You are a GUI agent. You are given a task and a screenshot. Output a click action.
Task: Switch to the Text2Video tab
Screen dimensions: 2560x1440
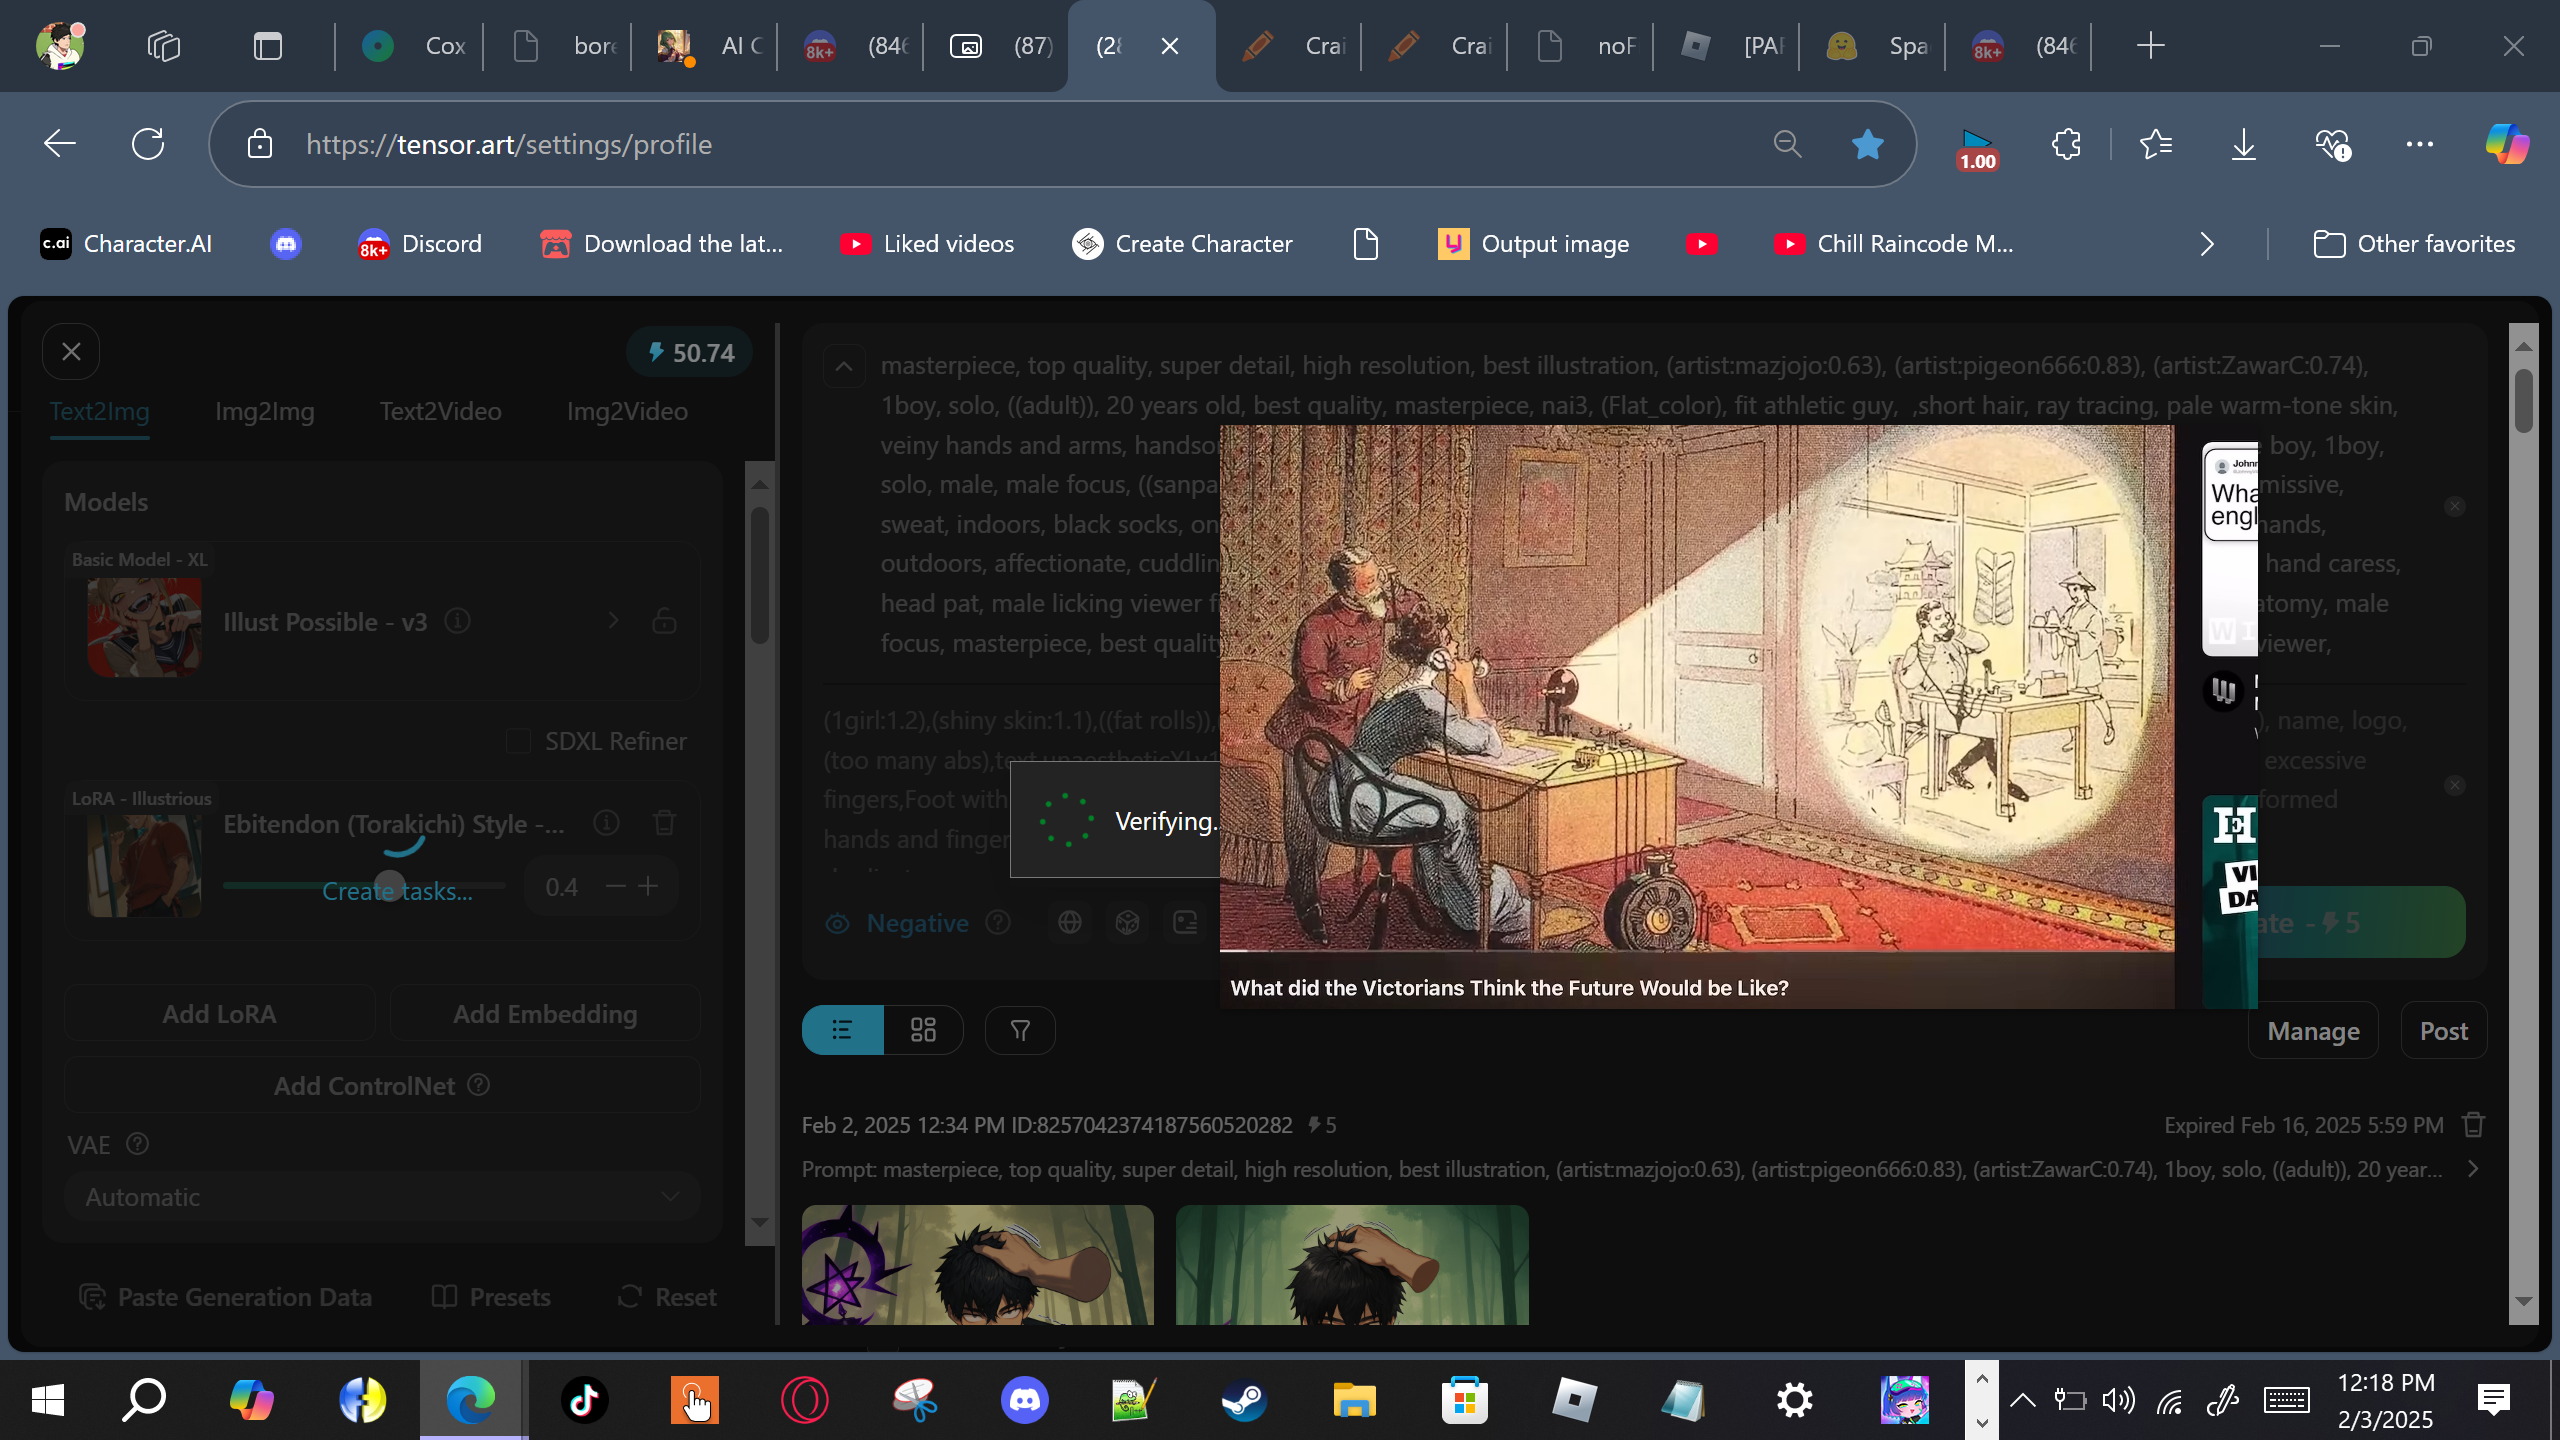(x=440, y=411)
